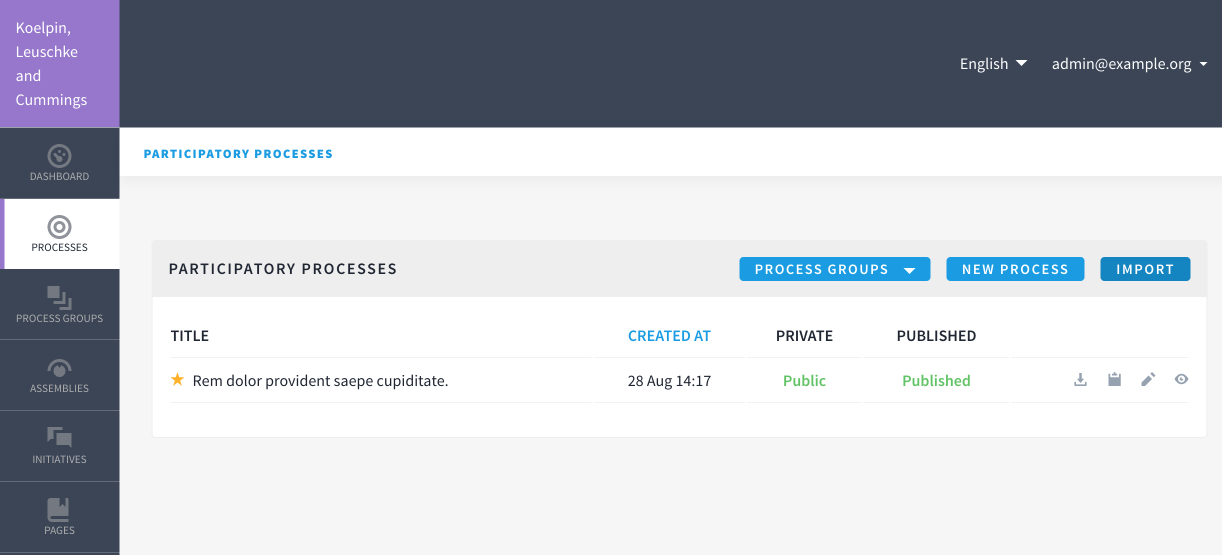Viewport: 1222px width, 555px height.
Task: Open the Dashboard from the sidebar
Action: (60, 164)
